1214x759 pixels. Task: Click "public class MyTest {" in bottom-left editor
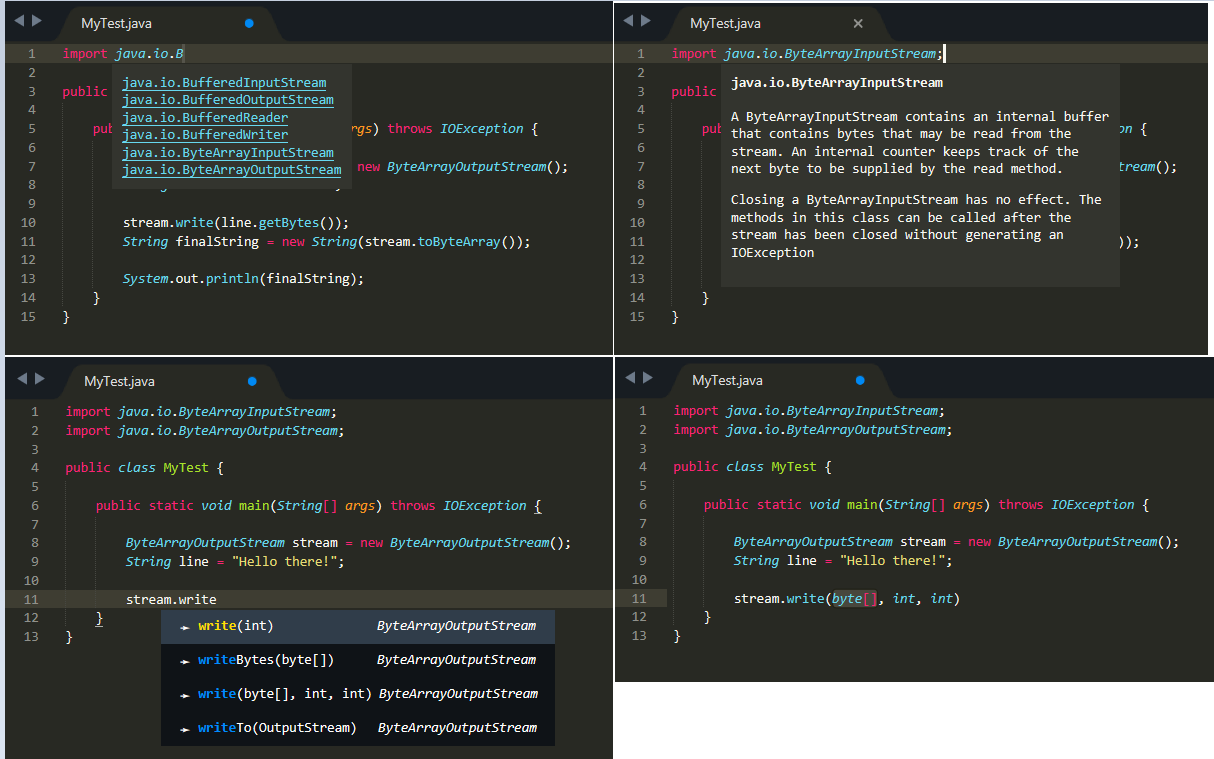(x=145, y=468)
